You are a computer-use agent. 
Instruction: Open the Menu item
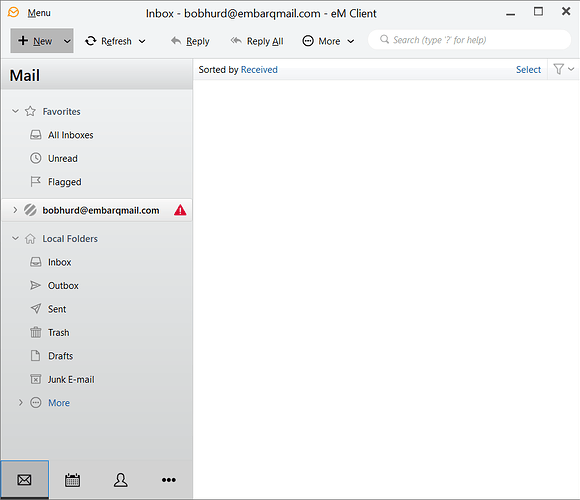(39, 13)
